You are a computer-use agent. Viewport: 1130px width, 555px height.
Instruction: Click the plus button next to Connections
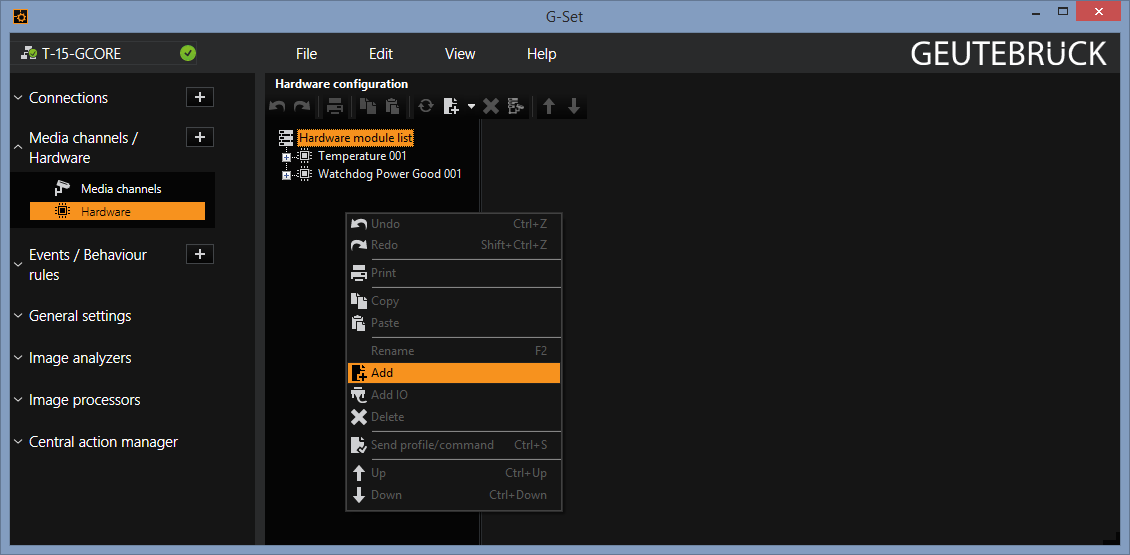[200, 97]
